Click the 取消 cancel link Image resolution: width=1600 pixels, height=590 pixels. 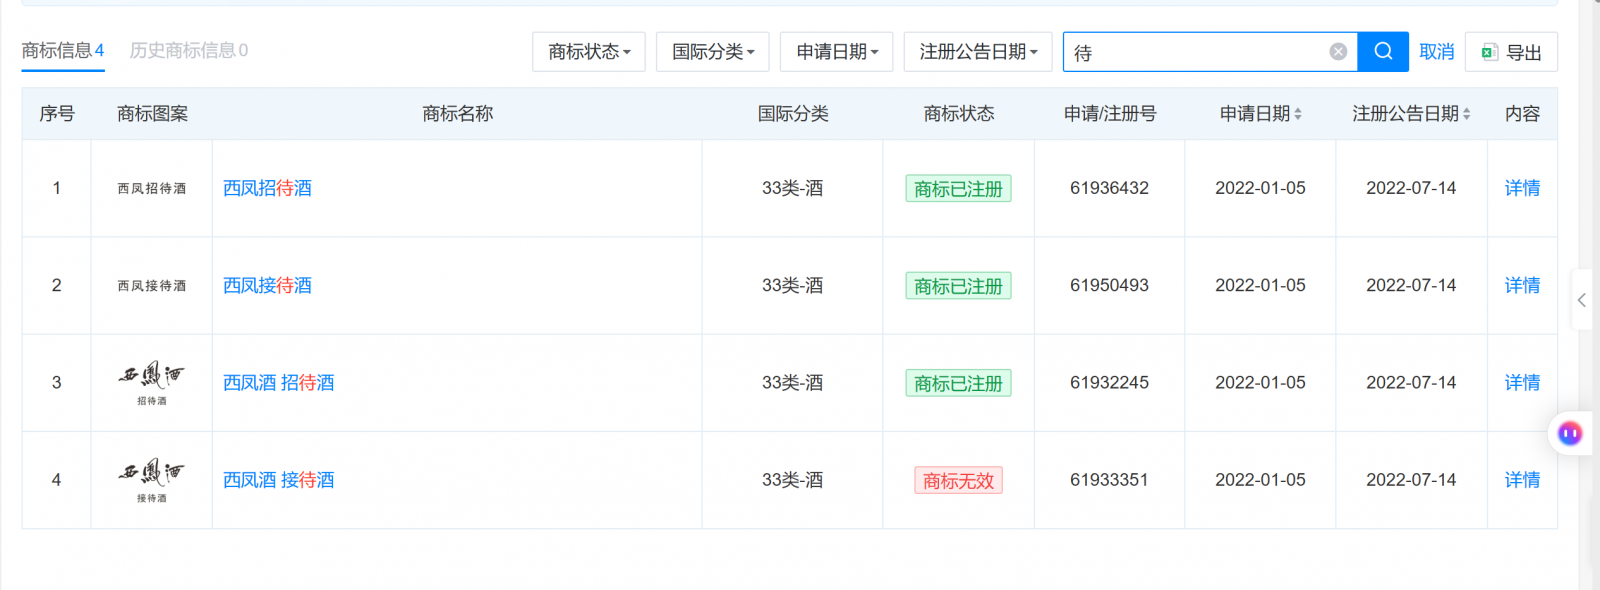1437,52
